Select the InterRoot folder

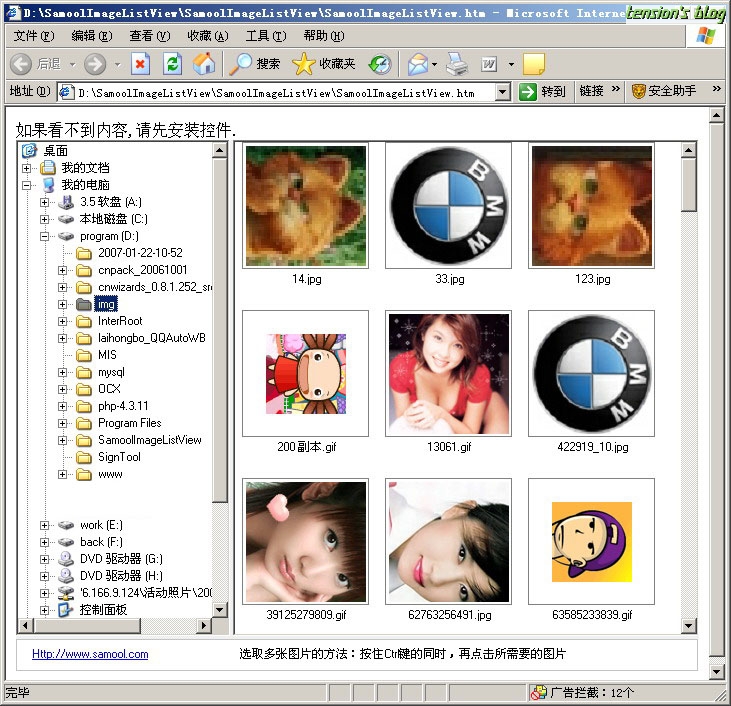120,321
